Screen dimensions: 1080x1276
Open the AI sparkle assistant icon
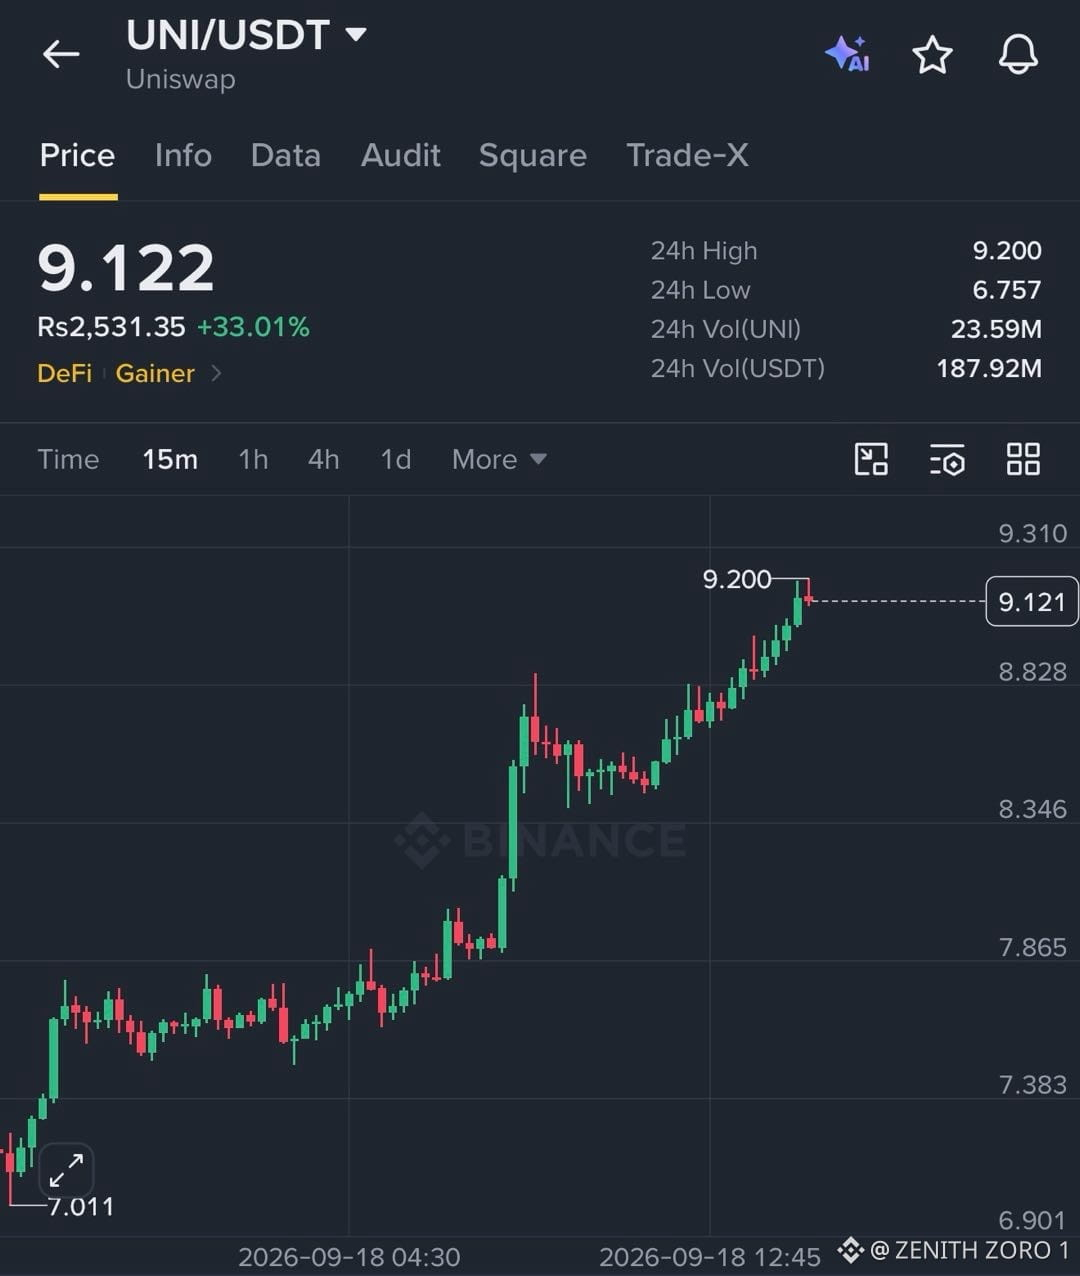[x=847, y=54]
